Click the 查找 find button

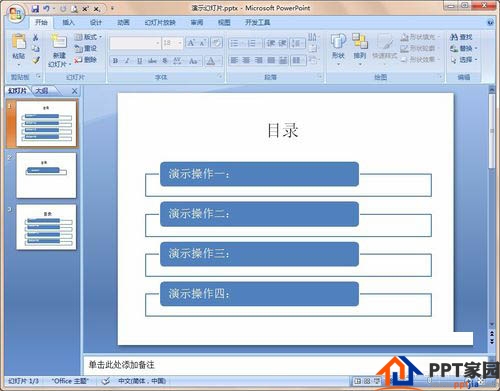pos(461,37)
